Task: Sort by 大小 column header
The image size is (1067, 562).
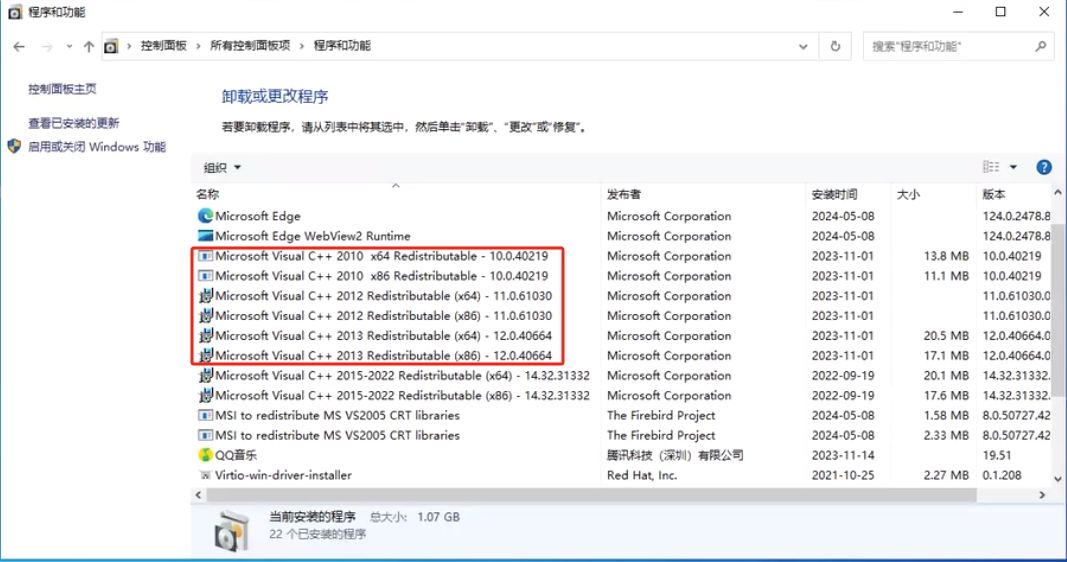Action: click(x=908, y=195)
